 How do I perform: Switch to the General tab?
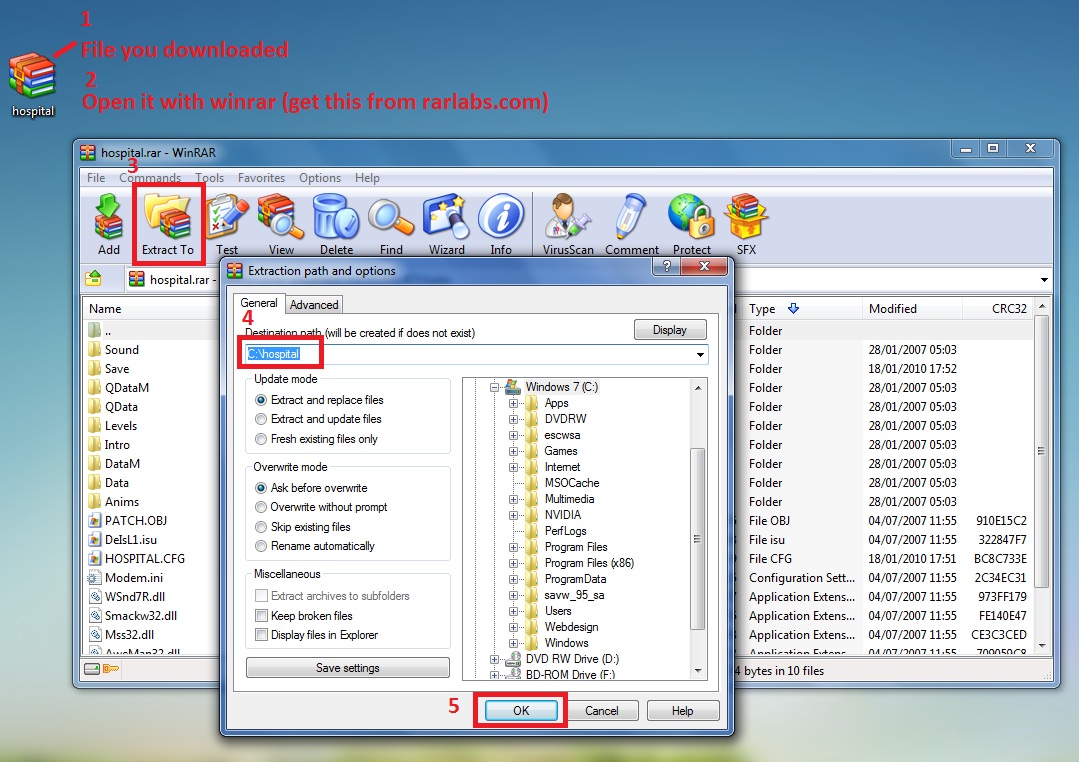click(x=259, y=303)
